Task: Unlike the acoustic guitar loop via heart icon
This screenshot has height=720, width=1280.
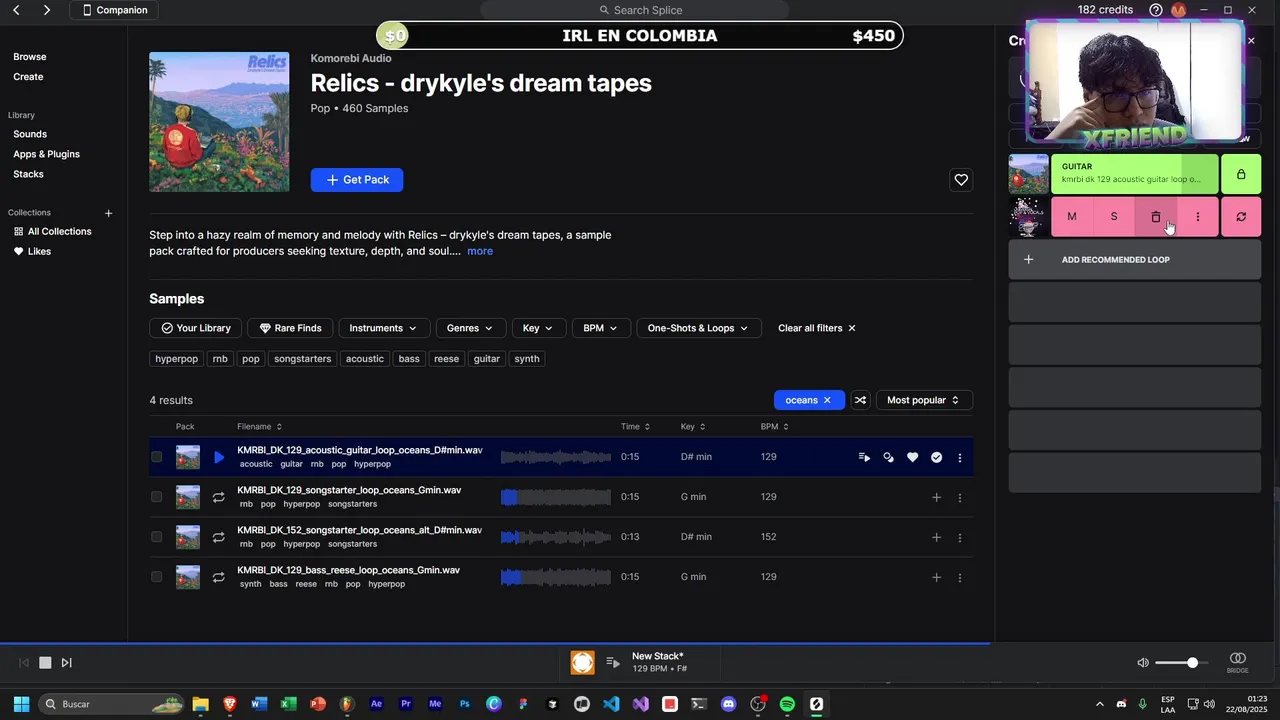Action: [x=912, y=457]
